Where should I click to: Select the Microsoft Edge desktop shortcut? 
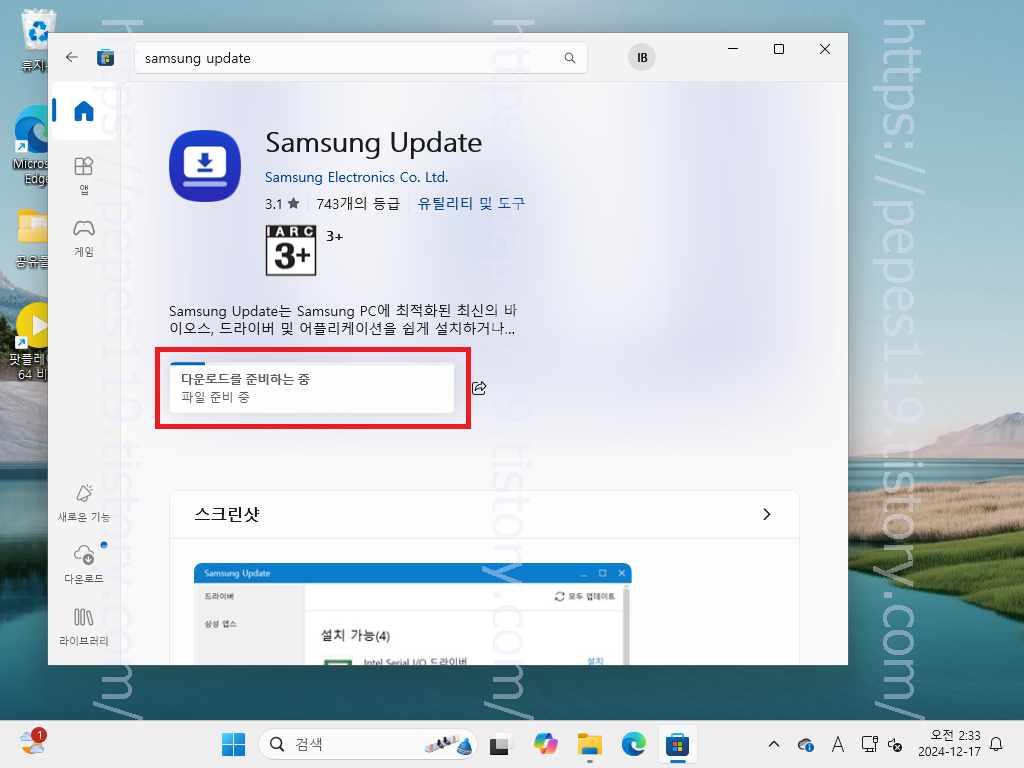31,146
